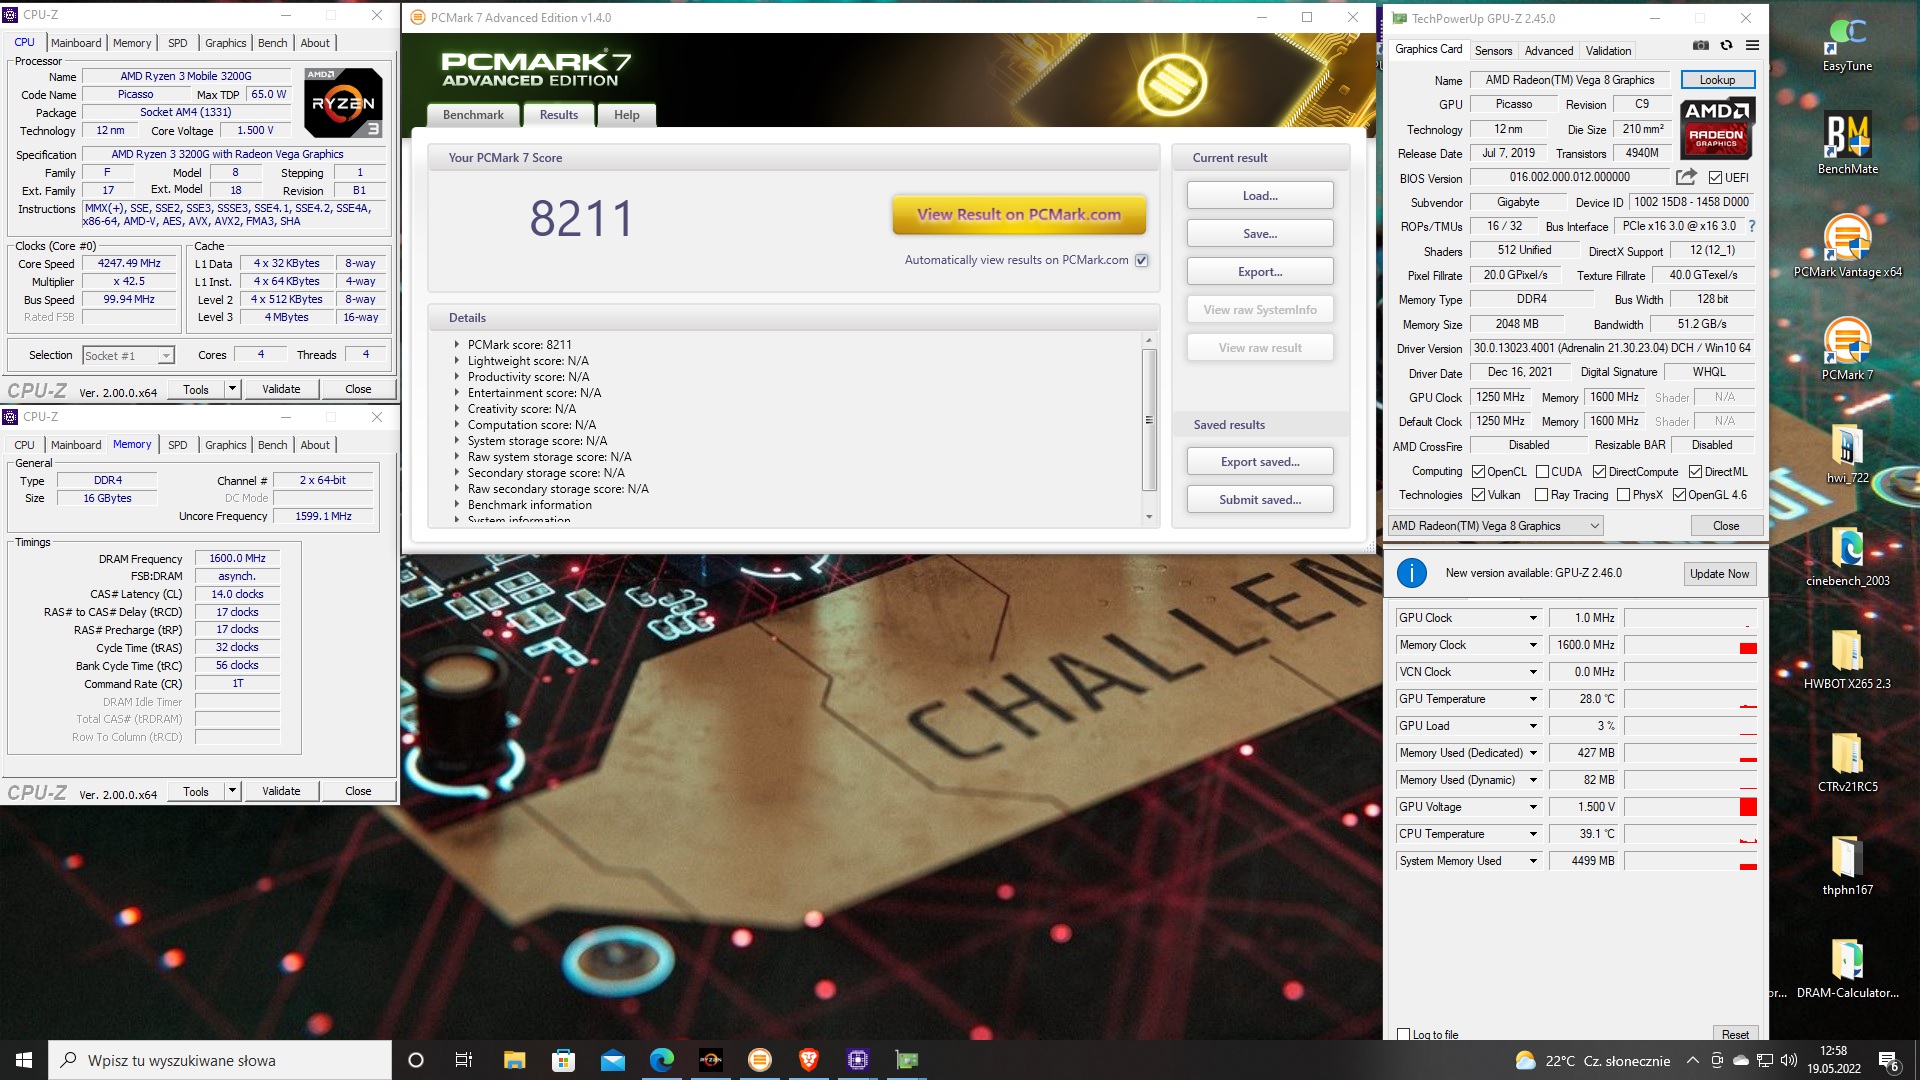The width and height of the screenshot is (1920, 1080).
Task: Open PCMark 7 desktop icon
Action: [1847, 348]
